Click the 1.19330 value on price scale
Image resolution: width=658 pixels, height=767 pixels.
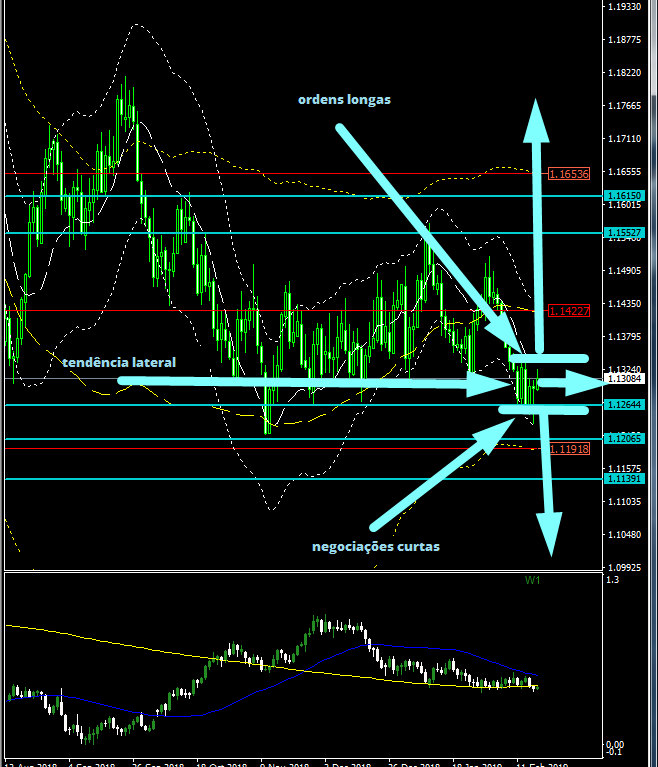[x=624, y=7]
